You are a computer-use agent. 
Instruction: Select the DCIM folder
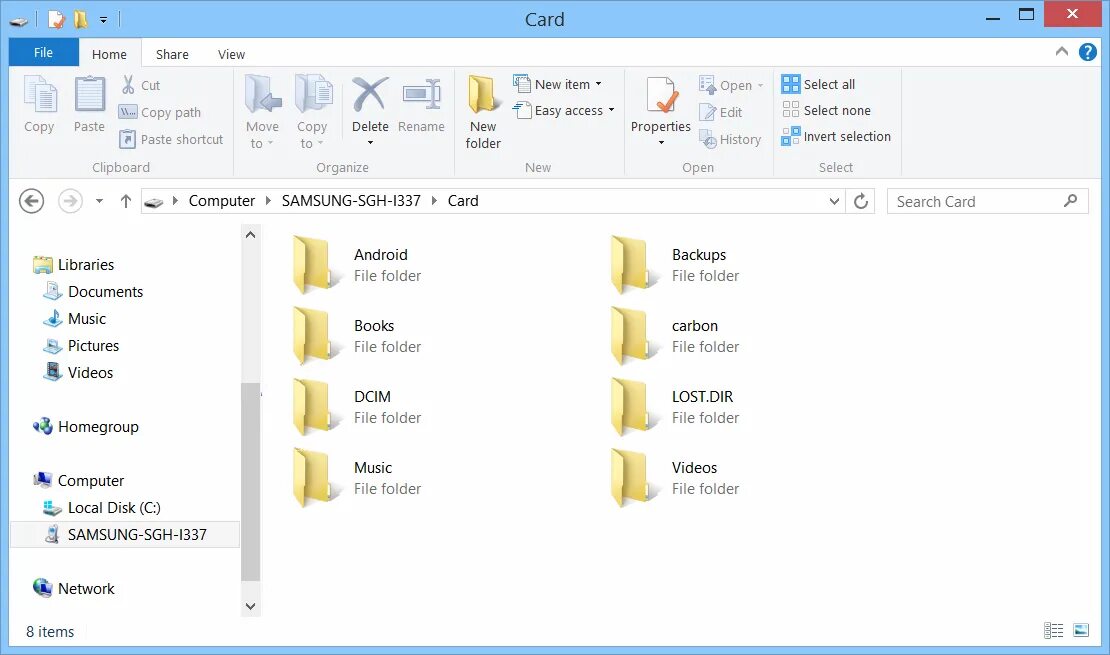tap(357, 407)
